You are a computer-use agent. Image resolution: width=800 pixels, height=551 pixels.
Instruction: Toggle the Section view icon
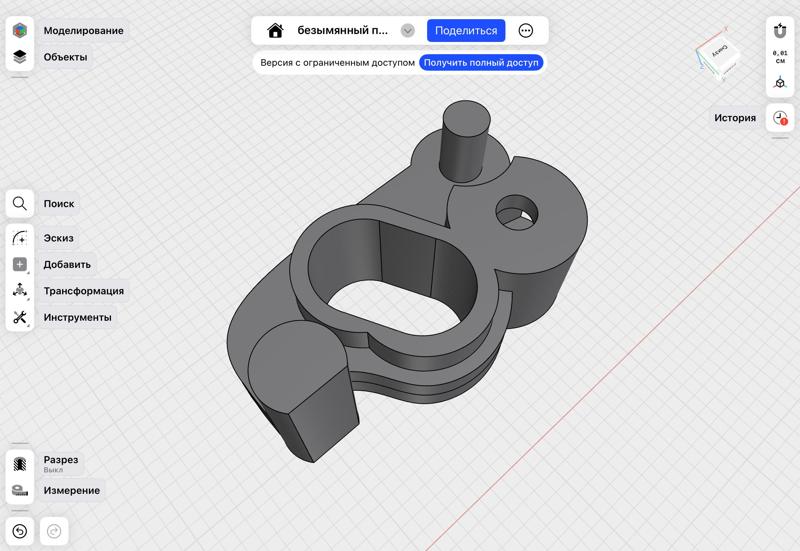[x=20, y=464]
